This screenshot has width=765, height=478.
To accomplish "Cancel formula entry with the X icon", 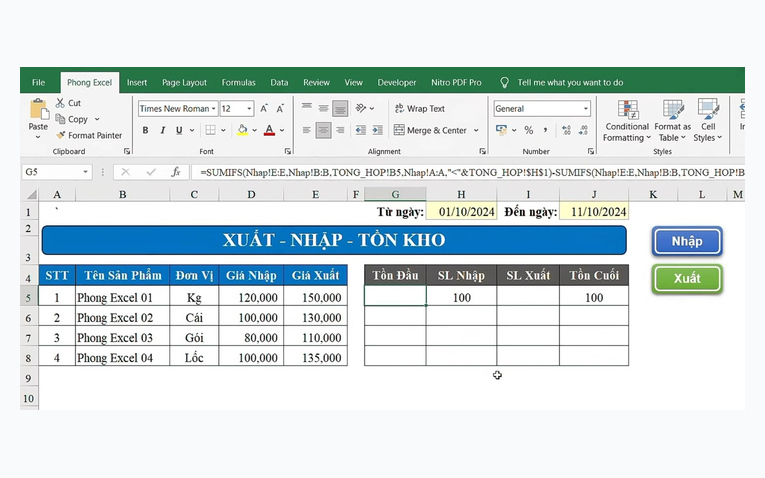I will (125, 172).
